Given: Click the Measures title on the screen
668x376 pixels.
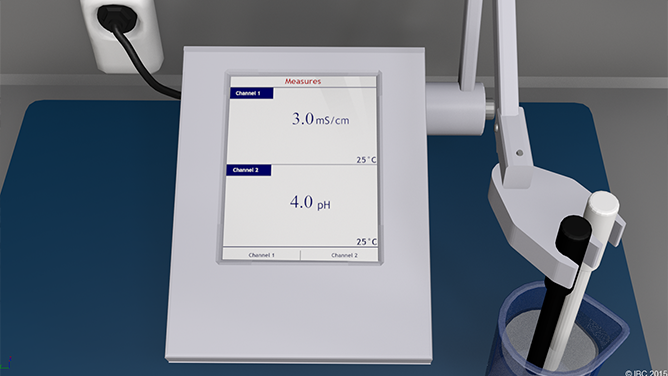Looking at the screenshot, I should point(303,81).
